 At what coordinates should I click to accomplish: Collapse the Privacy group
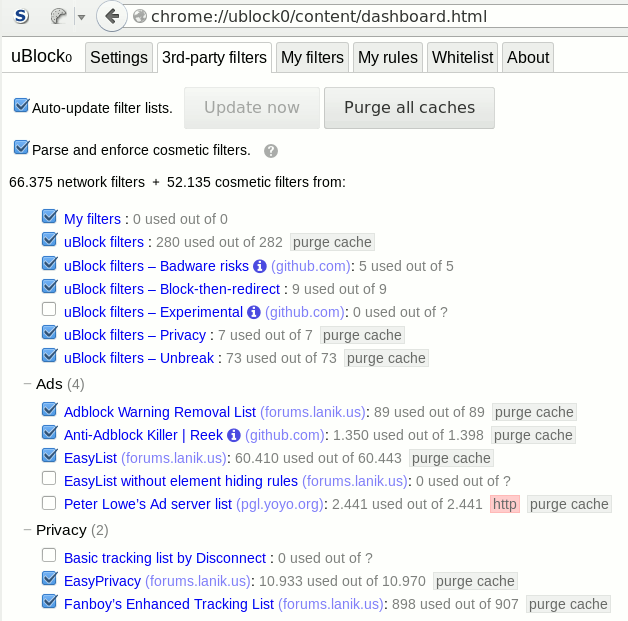coord(27,530)
